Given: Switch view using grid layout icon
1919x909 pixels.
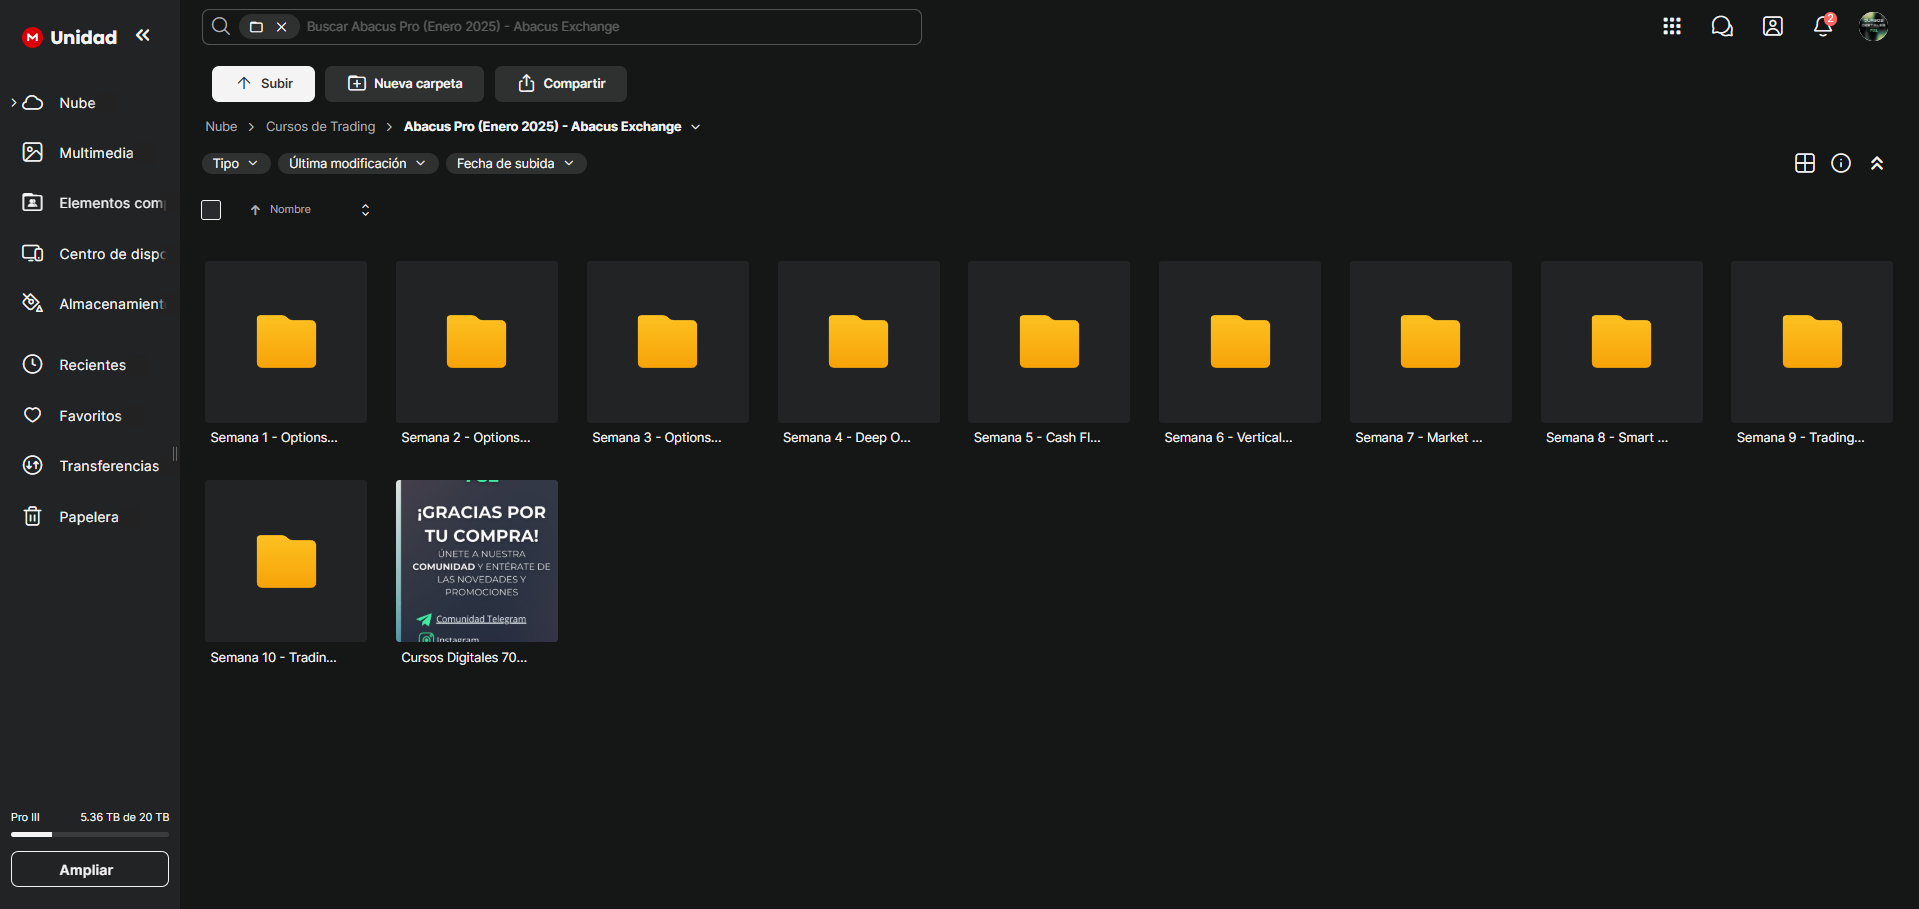Looking at the screenshot, I should [x=1804, y=163].
